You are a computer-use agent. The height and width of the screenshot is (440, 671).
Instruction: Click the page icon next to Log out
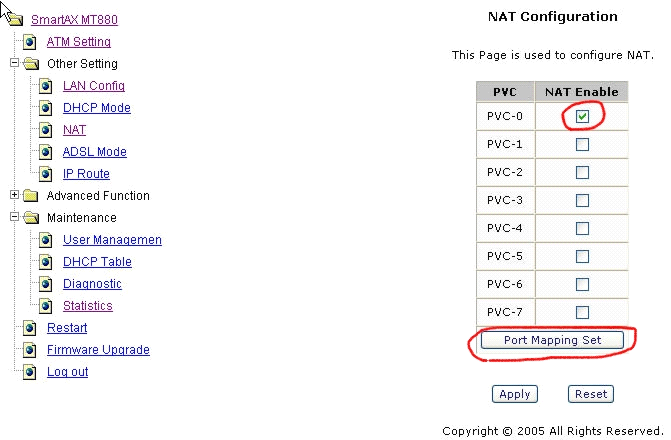(30, 372)
